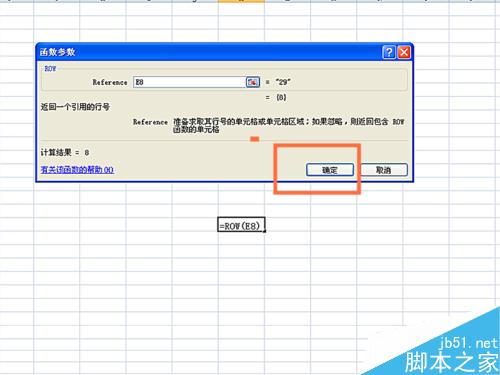Click the 确定 confirm button

pyautogui.click(x=330, y=170)
